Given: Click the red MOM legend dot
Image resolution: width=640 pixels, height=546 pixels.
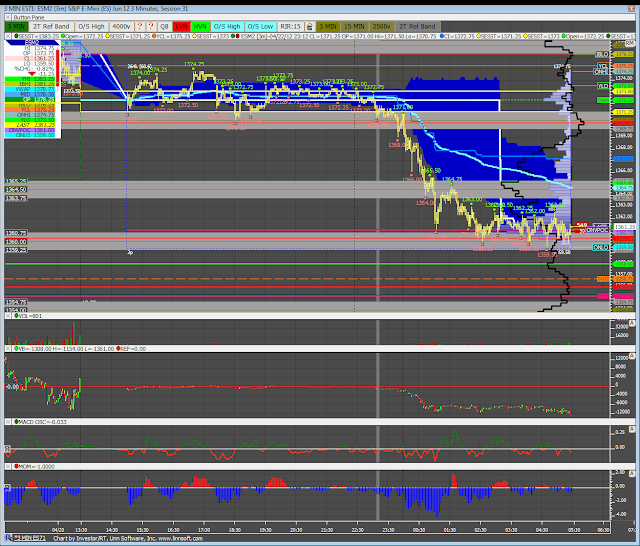Looking at the screenshot, I should [16, 466].
